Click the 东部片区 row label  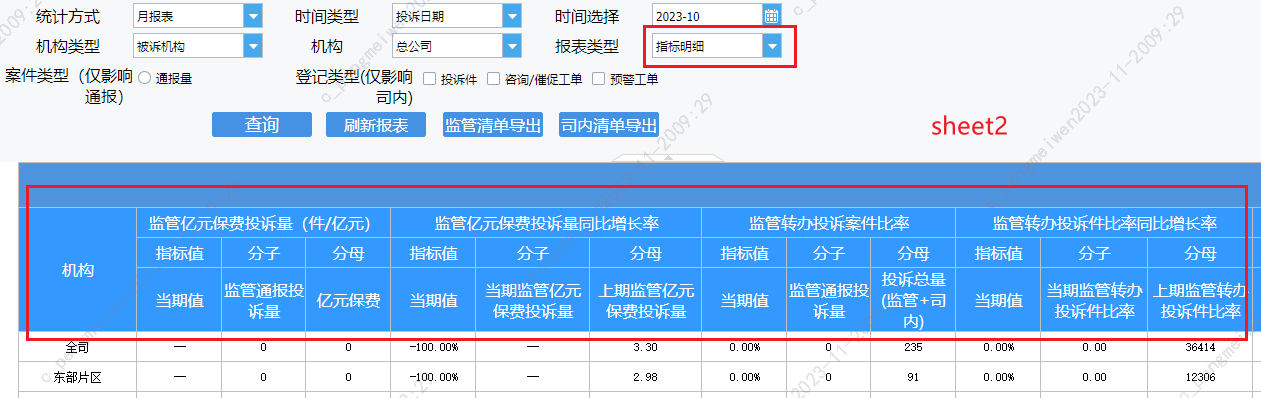(78, 376)
